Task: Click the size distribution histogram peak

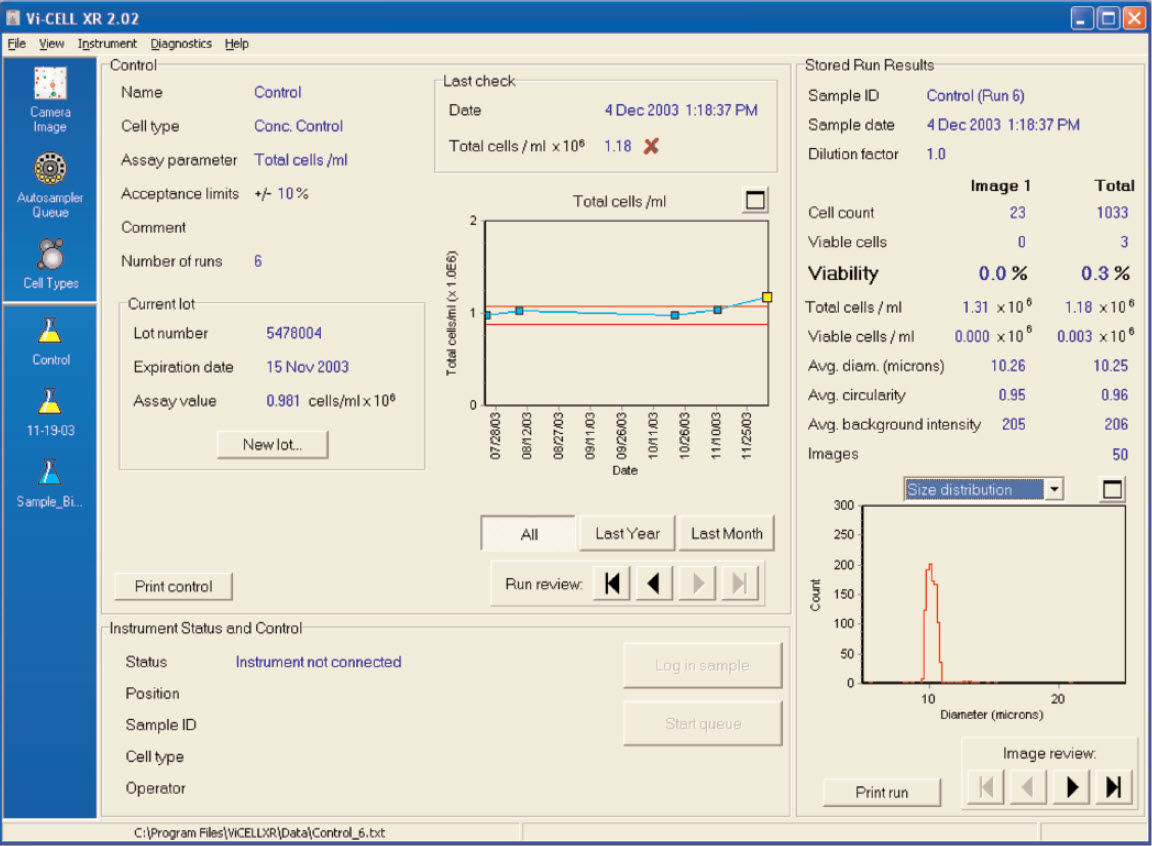Action: coord(930,565)
